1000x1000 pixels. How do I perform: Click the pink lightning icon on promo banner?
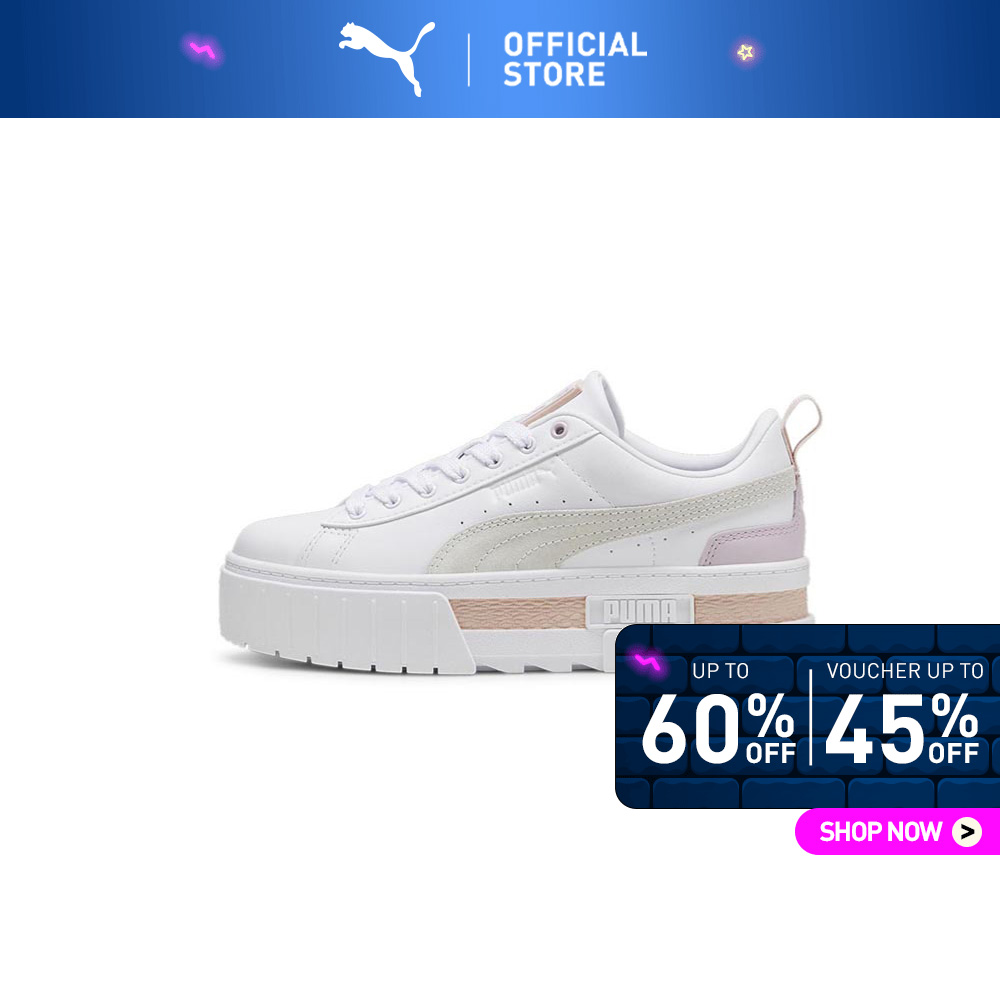coord(647,663)
